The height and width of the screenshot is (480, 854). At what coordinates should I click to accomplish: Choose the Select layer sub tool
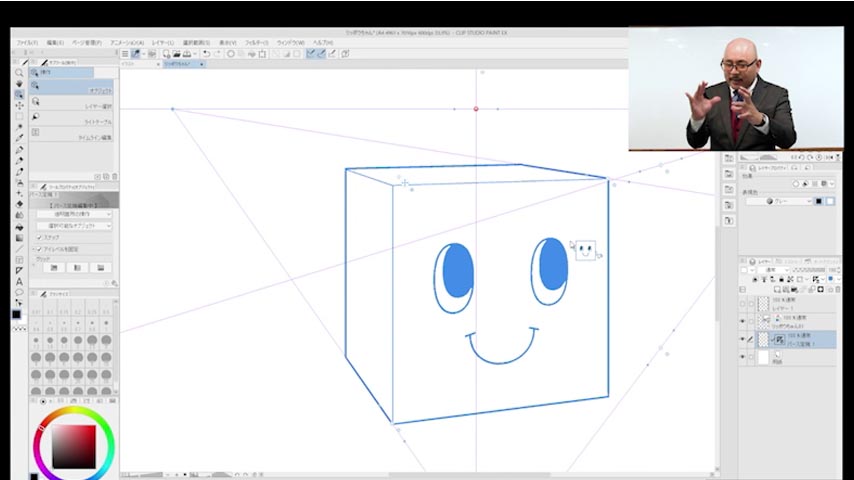pyautogui.click(x=71, y=102)
